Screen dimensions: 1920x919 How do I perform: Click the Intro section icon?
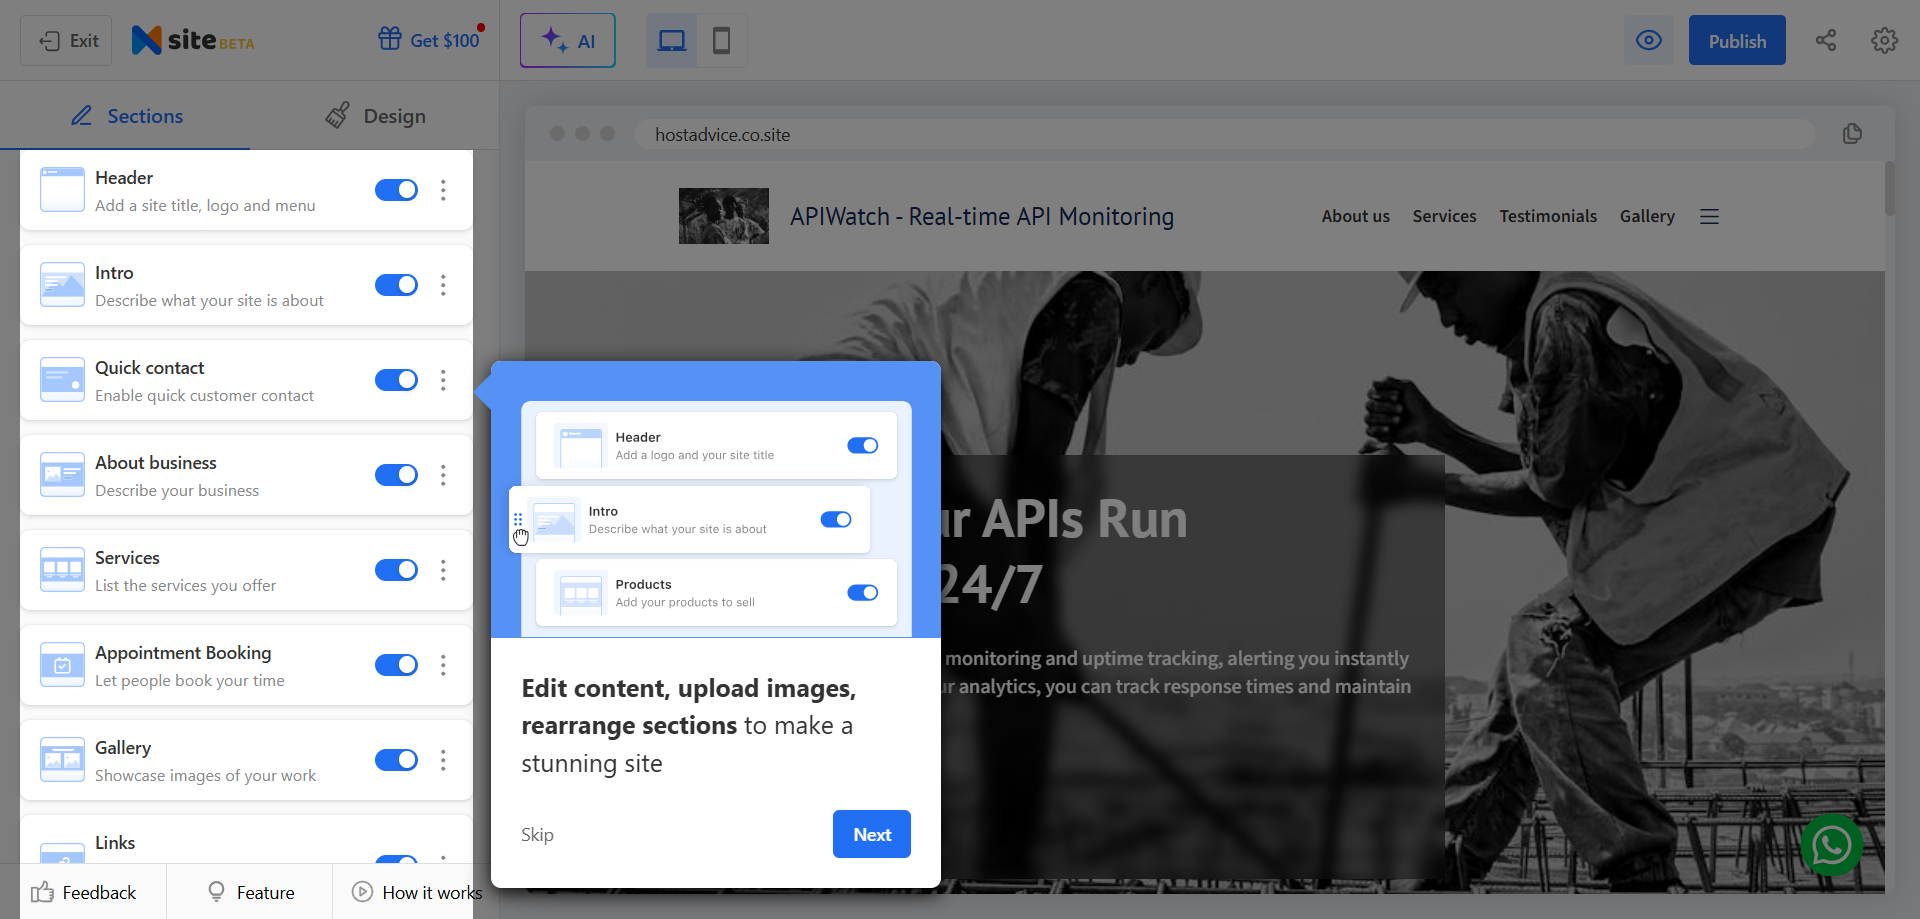(x=62, y=285)
